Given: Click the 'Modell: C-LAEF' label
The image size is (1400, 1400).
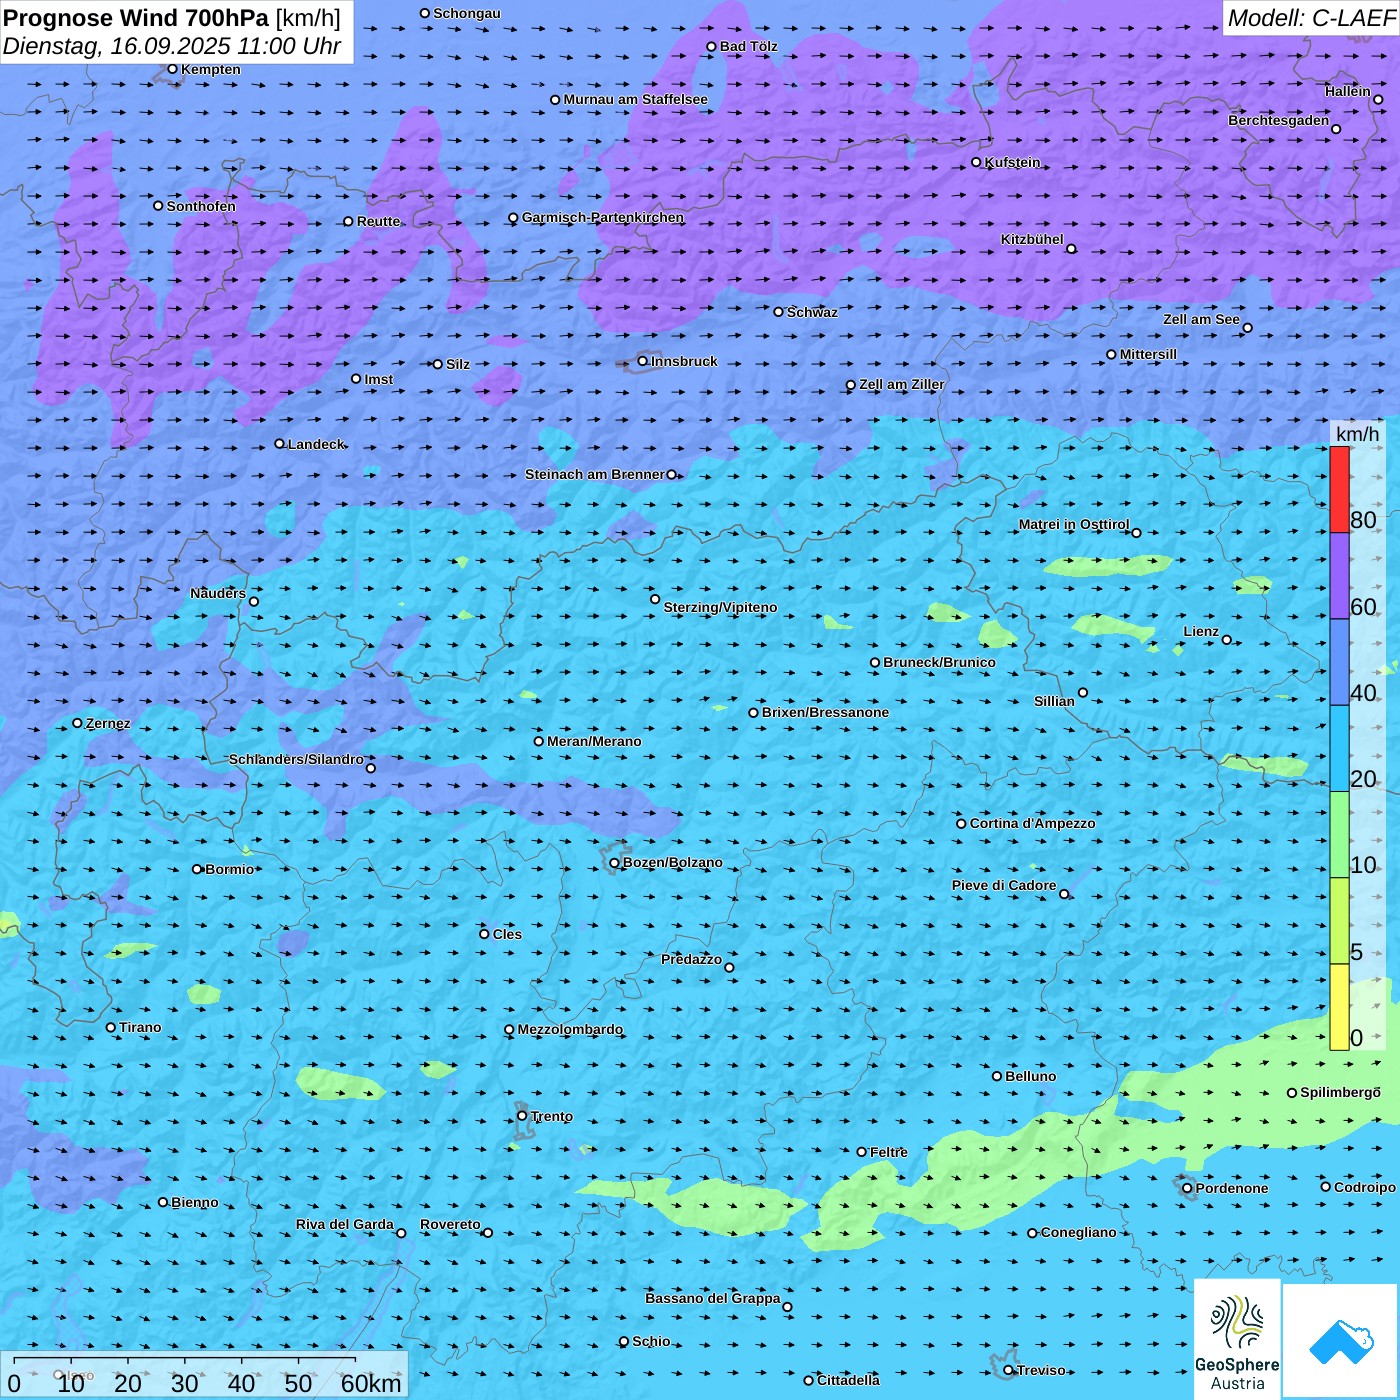Looking at the screenshot, I should [x=1311, y=18].
